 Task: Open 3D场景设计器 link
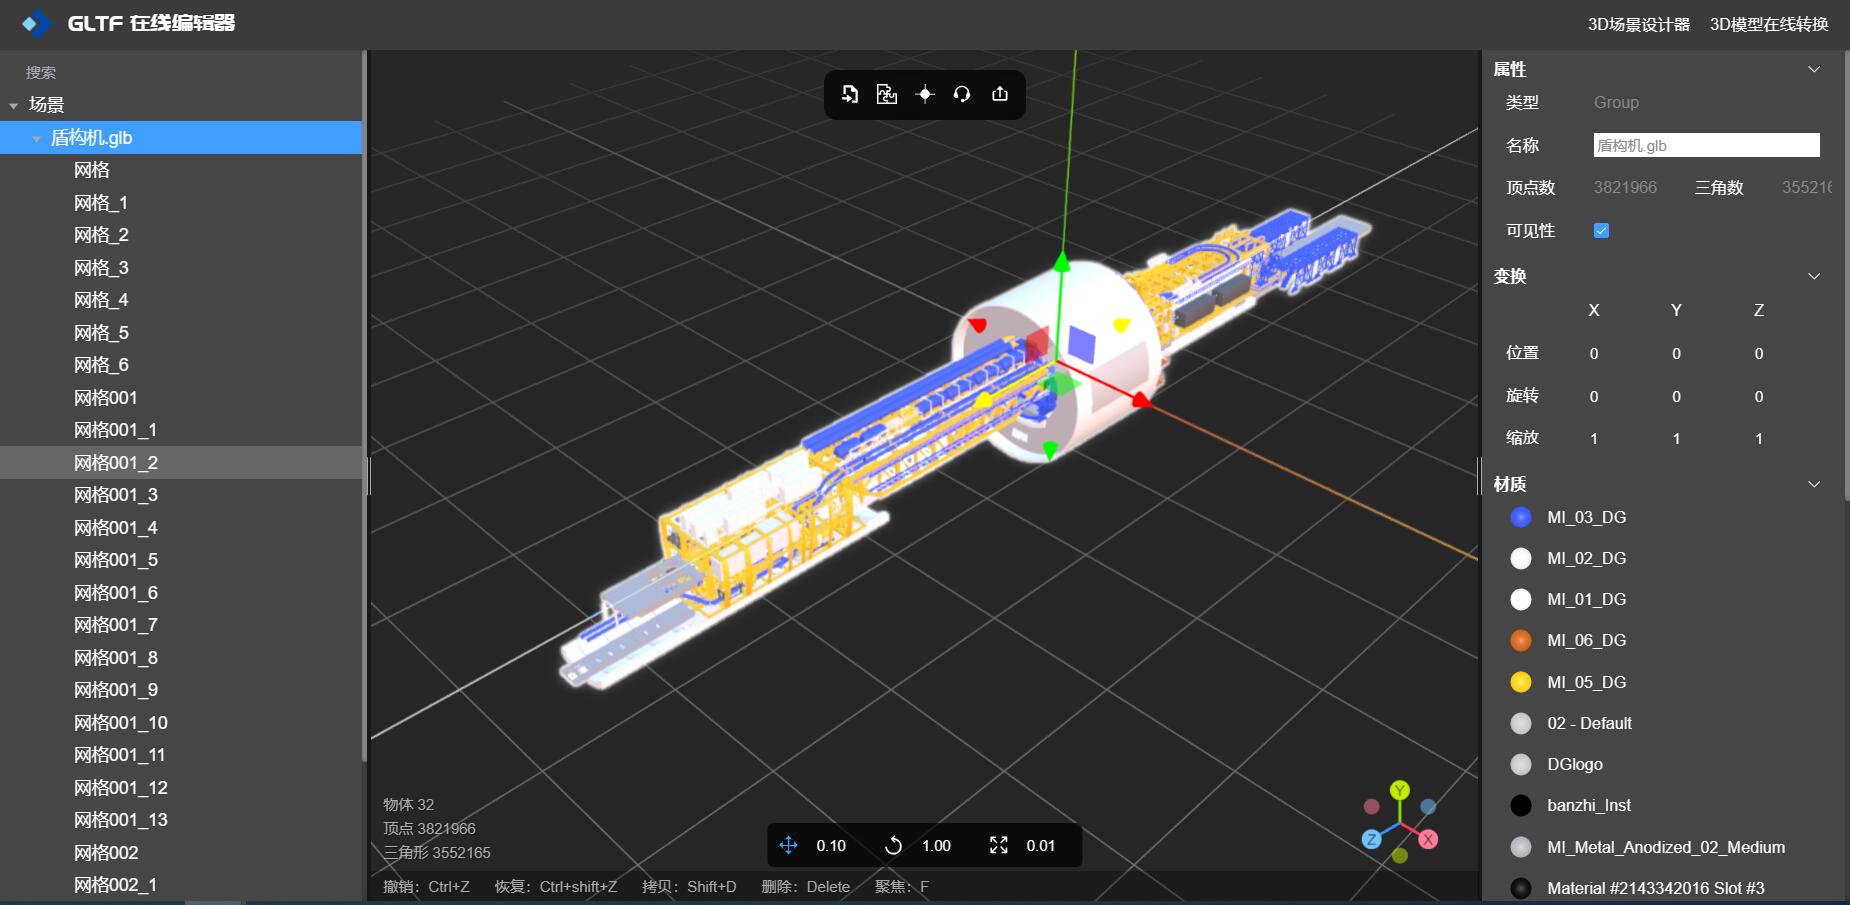(1638, 24)
